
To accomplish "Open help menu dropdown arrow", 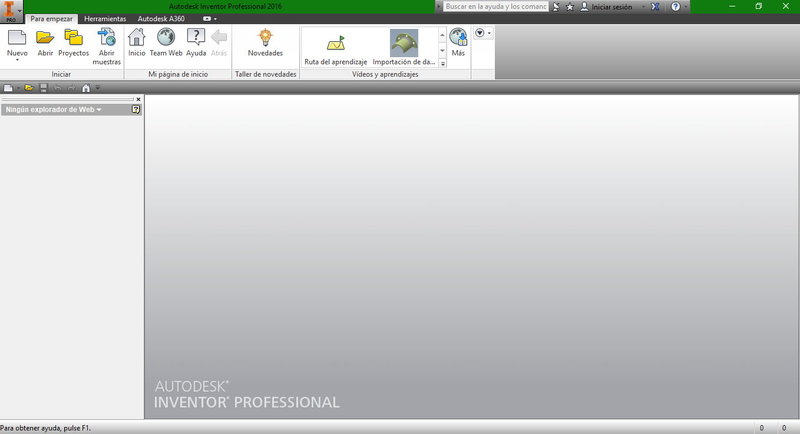I will [686, 7].
